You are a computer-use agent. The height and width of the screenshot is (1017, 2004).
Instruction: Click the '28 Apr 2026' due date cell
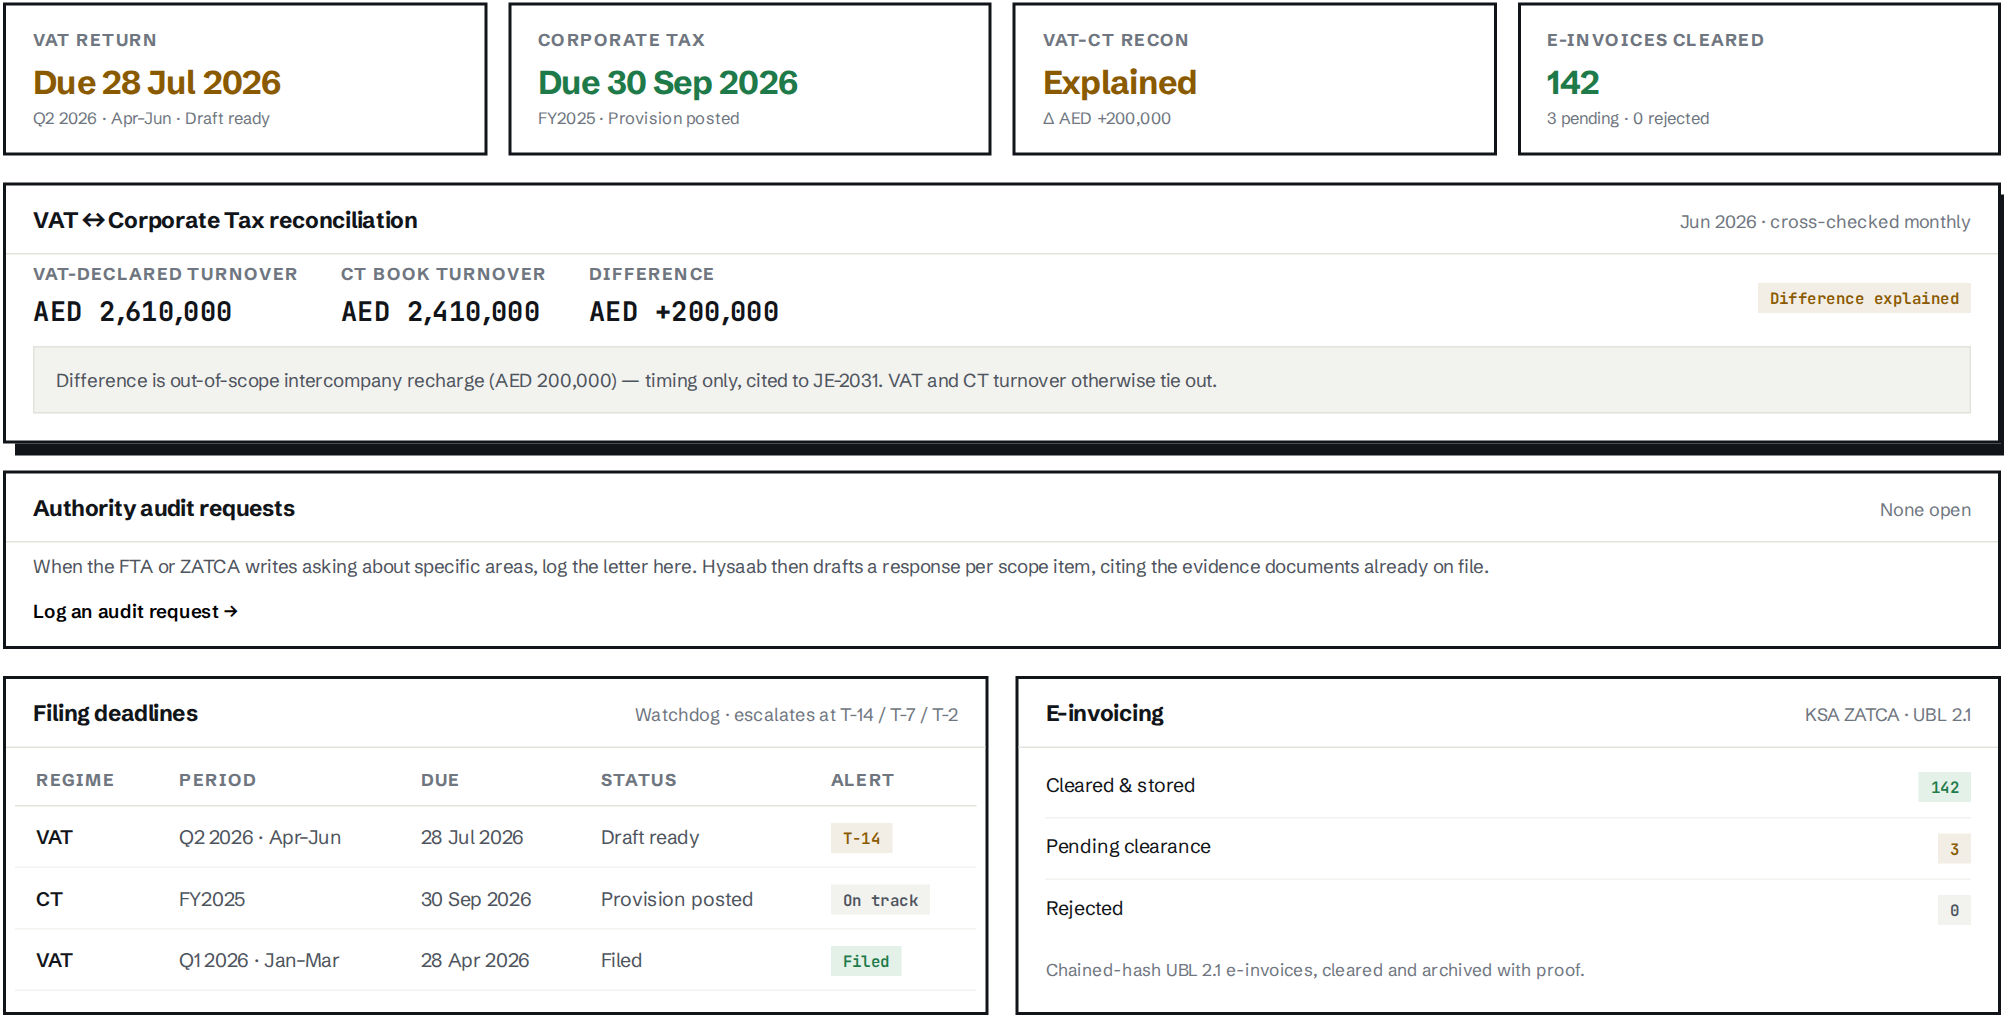click(x=475, y=960)
